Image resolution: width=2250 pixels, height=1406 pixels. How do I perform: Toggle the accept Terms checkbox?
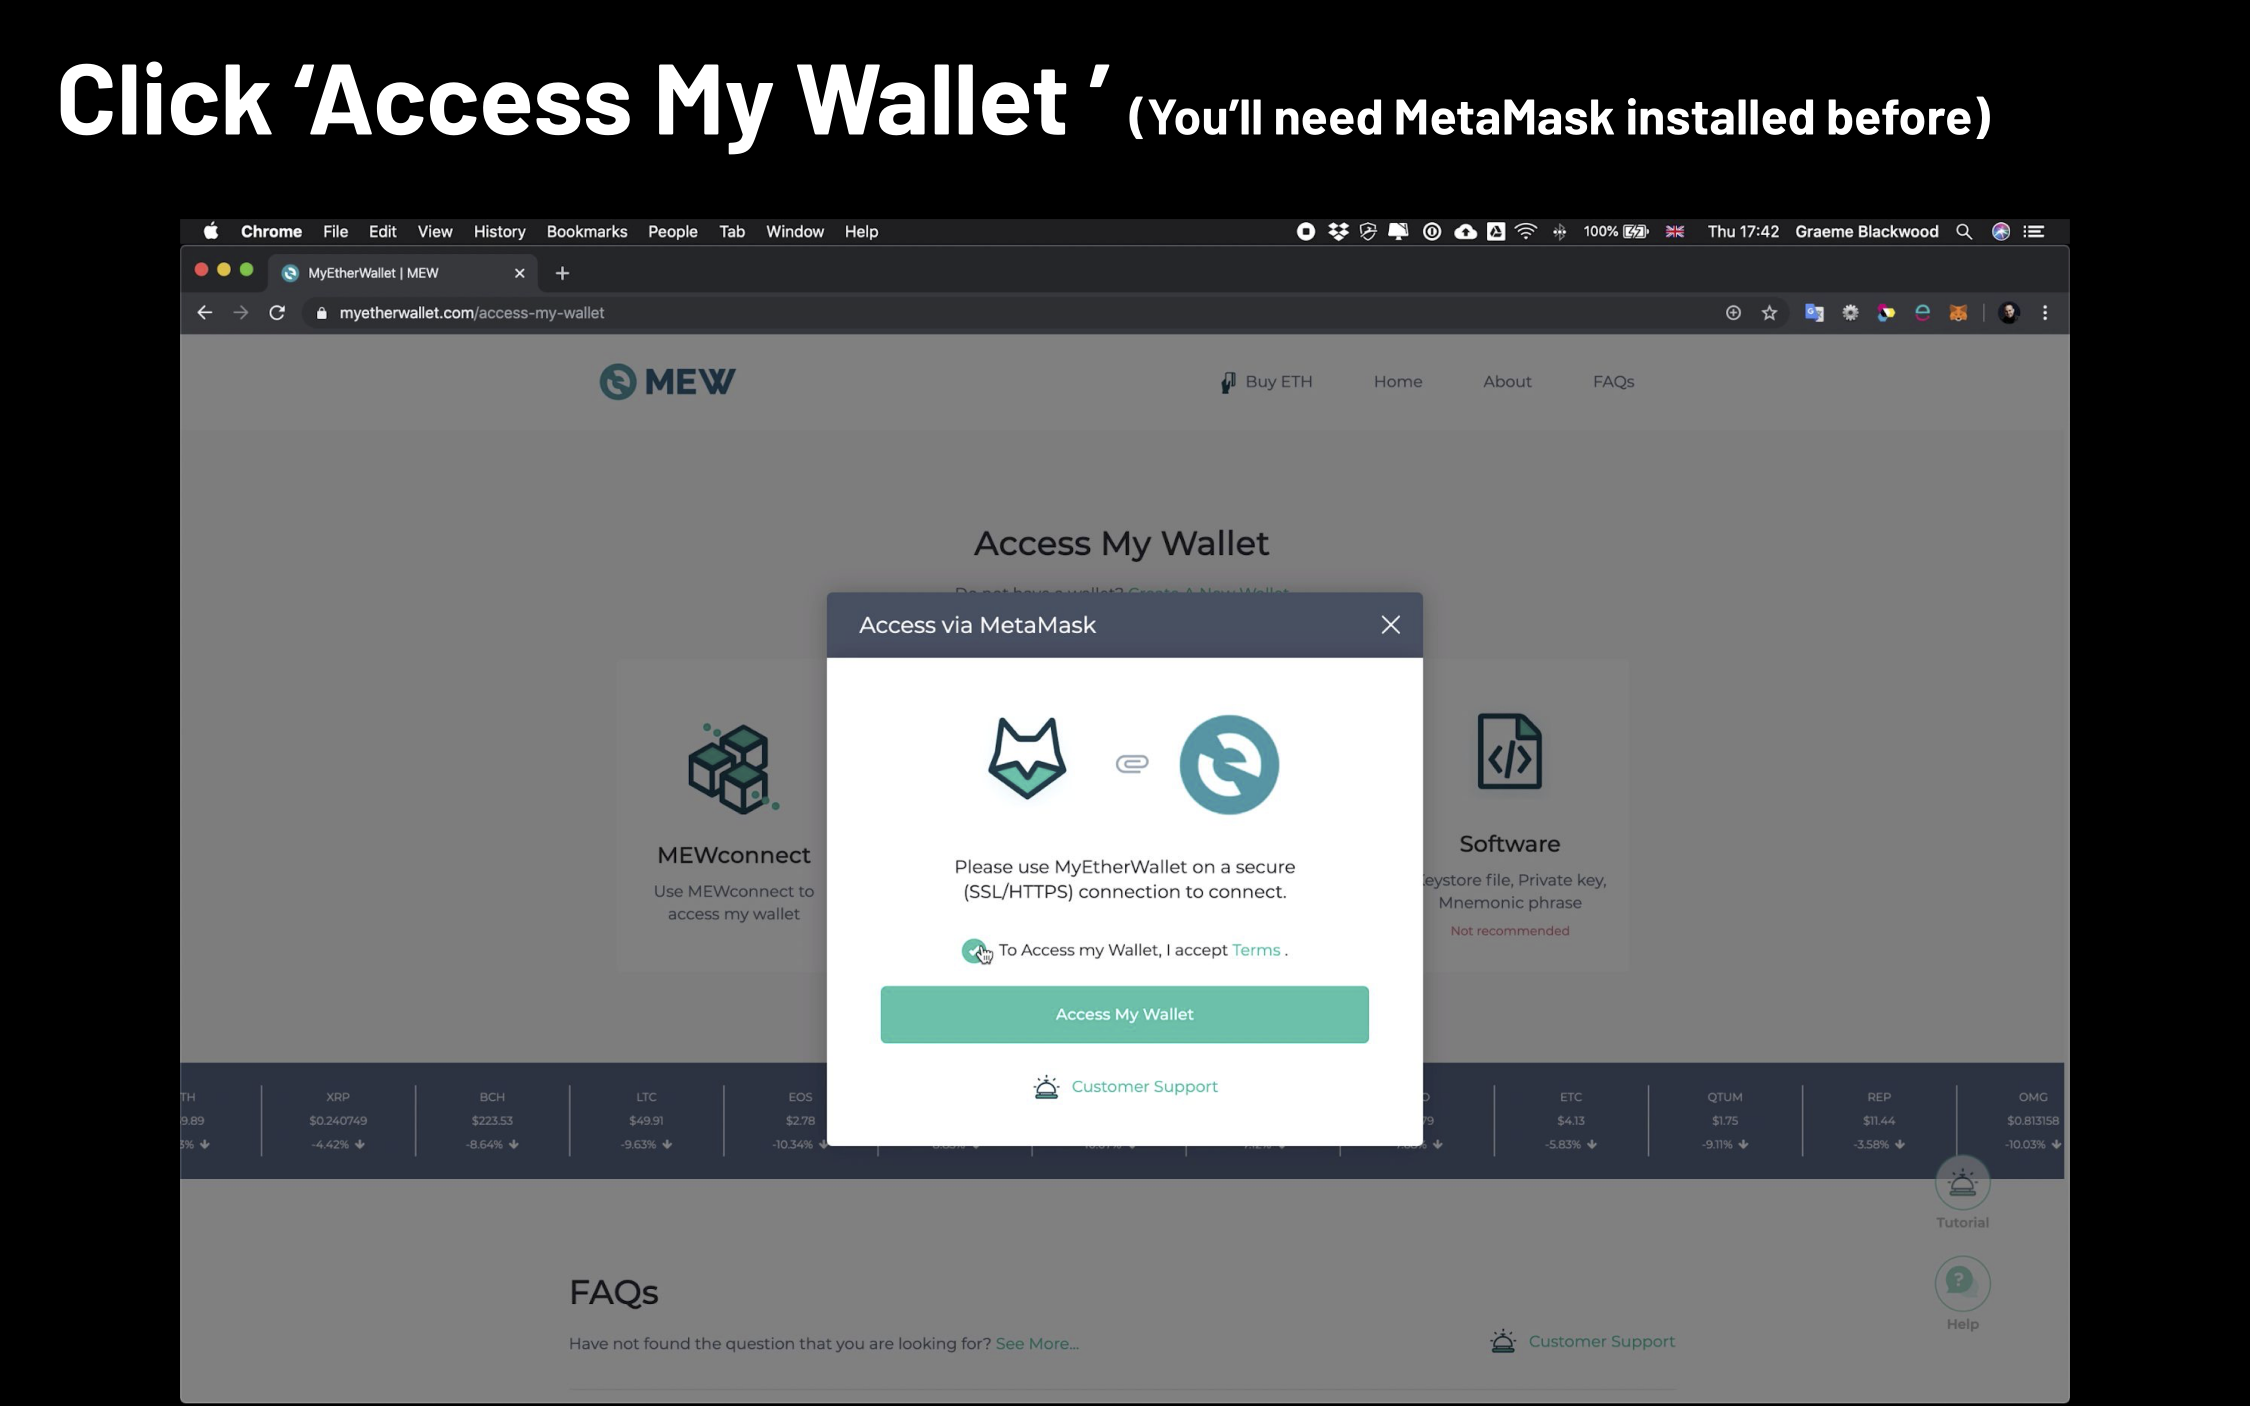coord(974,950)
